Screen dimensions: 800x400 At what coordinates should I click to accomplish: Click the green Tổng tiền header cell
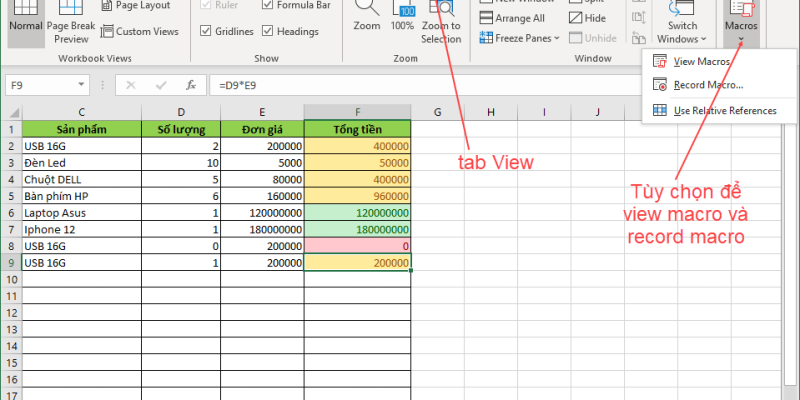pyautogui.click(x=357, y=128)
